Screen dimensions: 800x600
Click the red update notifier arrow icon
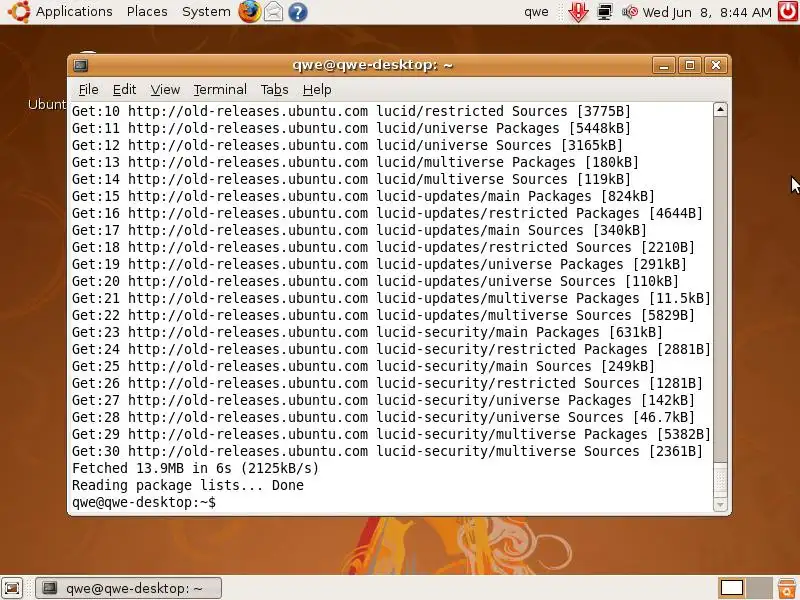(x=578, y=12)
